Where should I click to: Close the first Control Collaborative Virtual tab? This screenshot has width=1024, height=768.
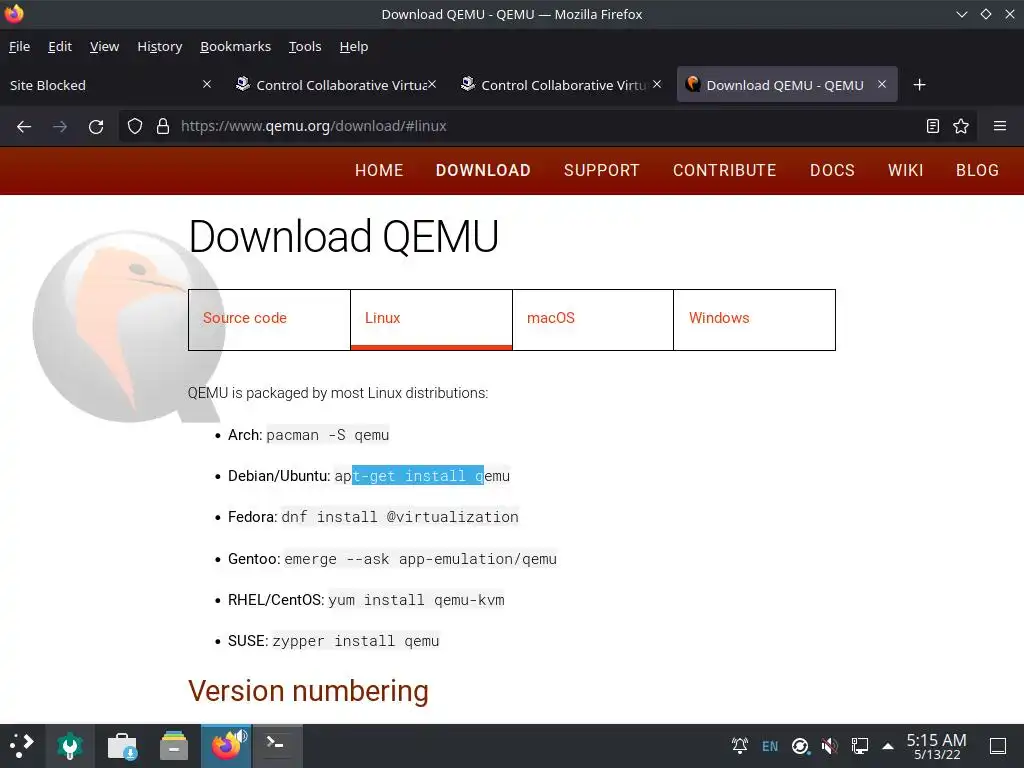point(432,84)
